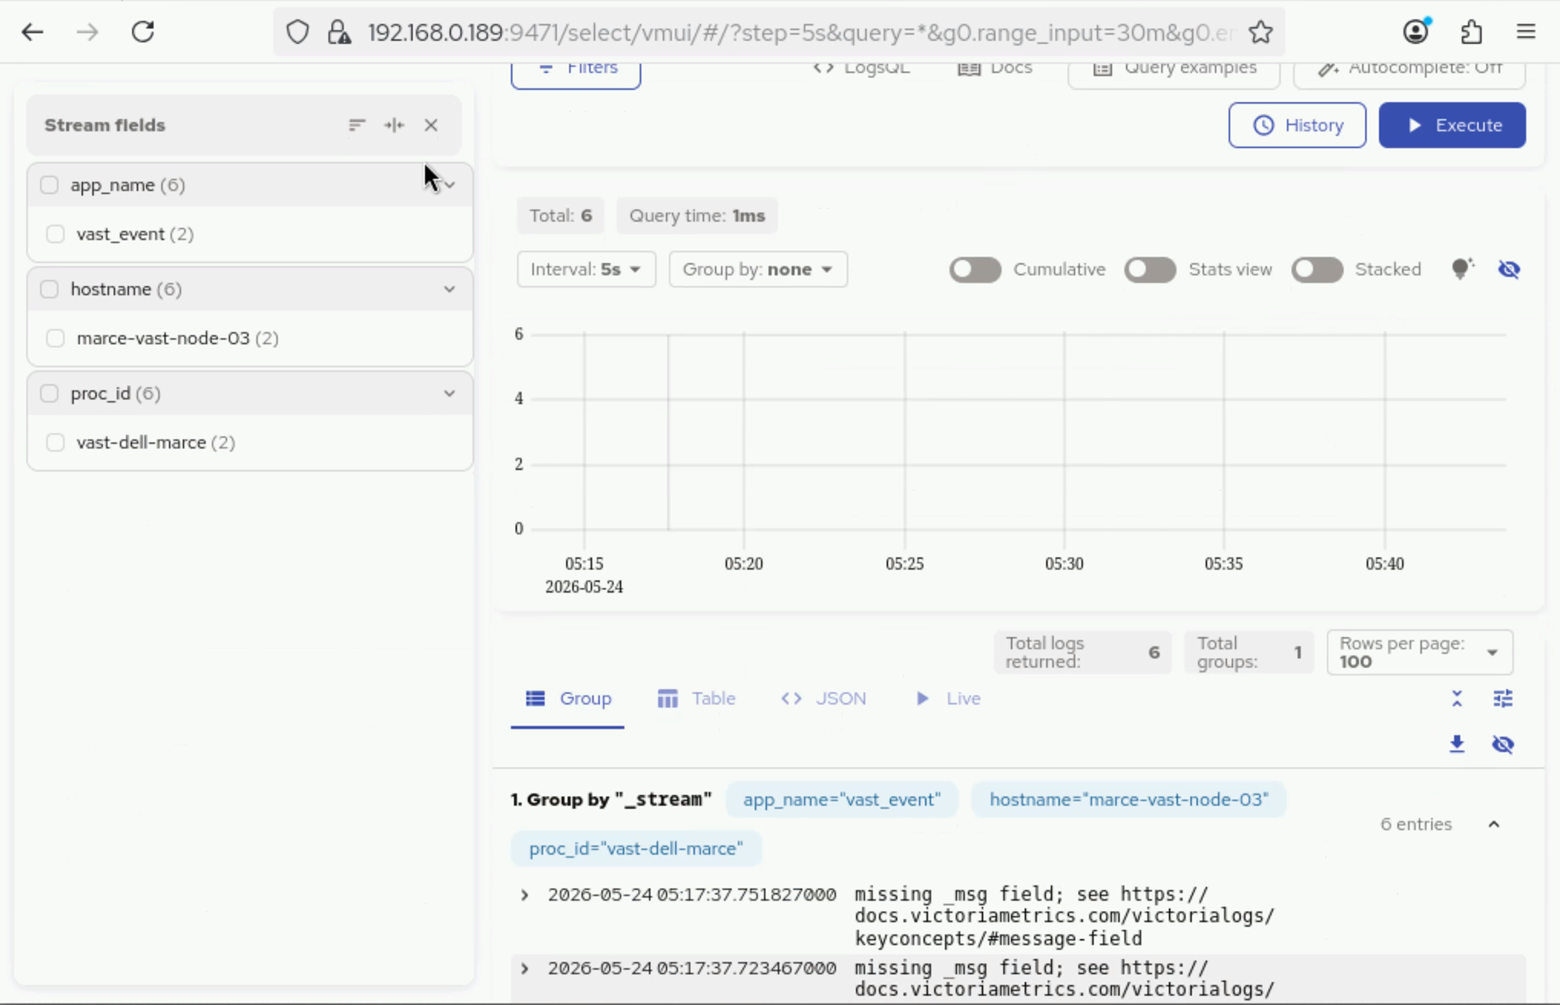Hide the chart with the eye icon

click(x=1509, y=269)
